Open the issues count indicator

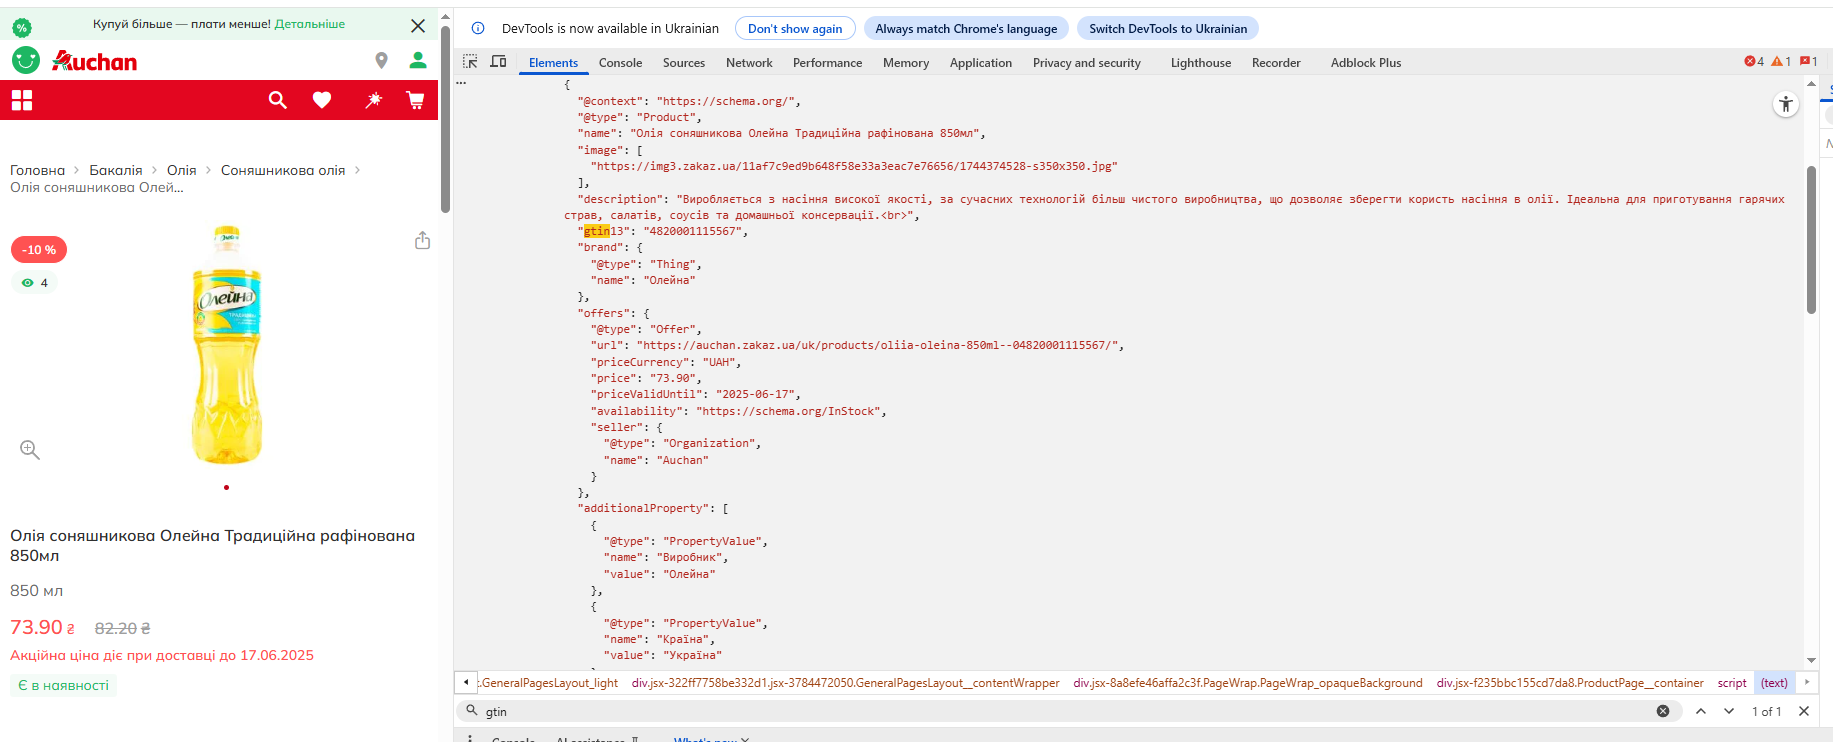1808,62
